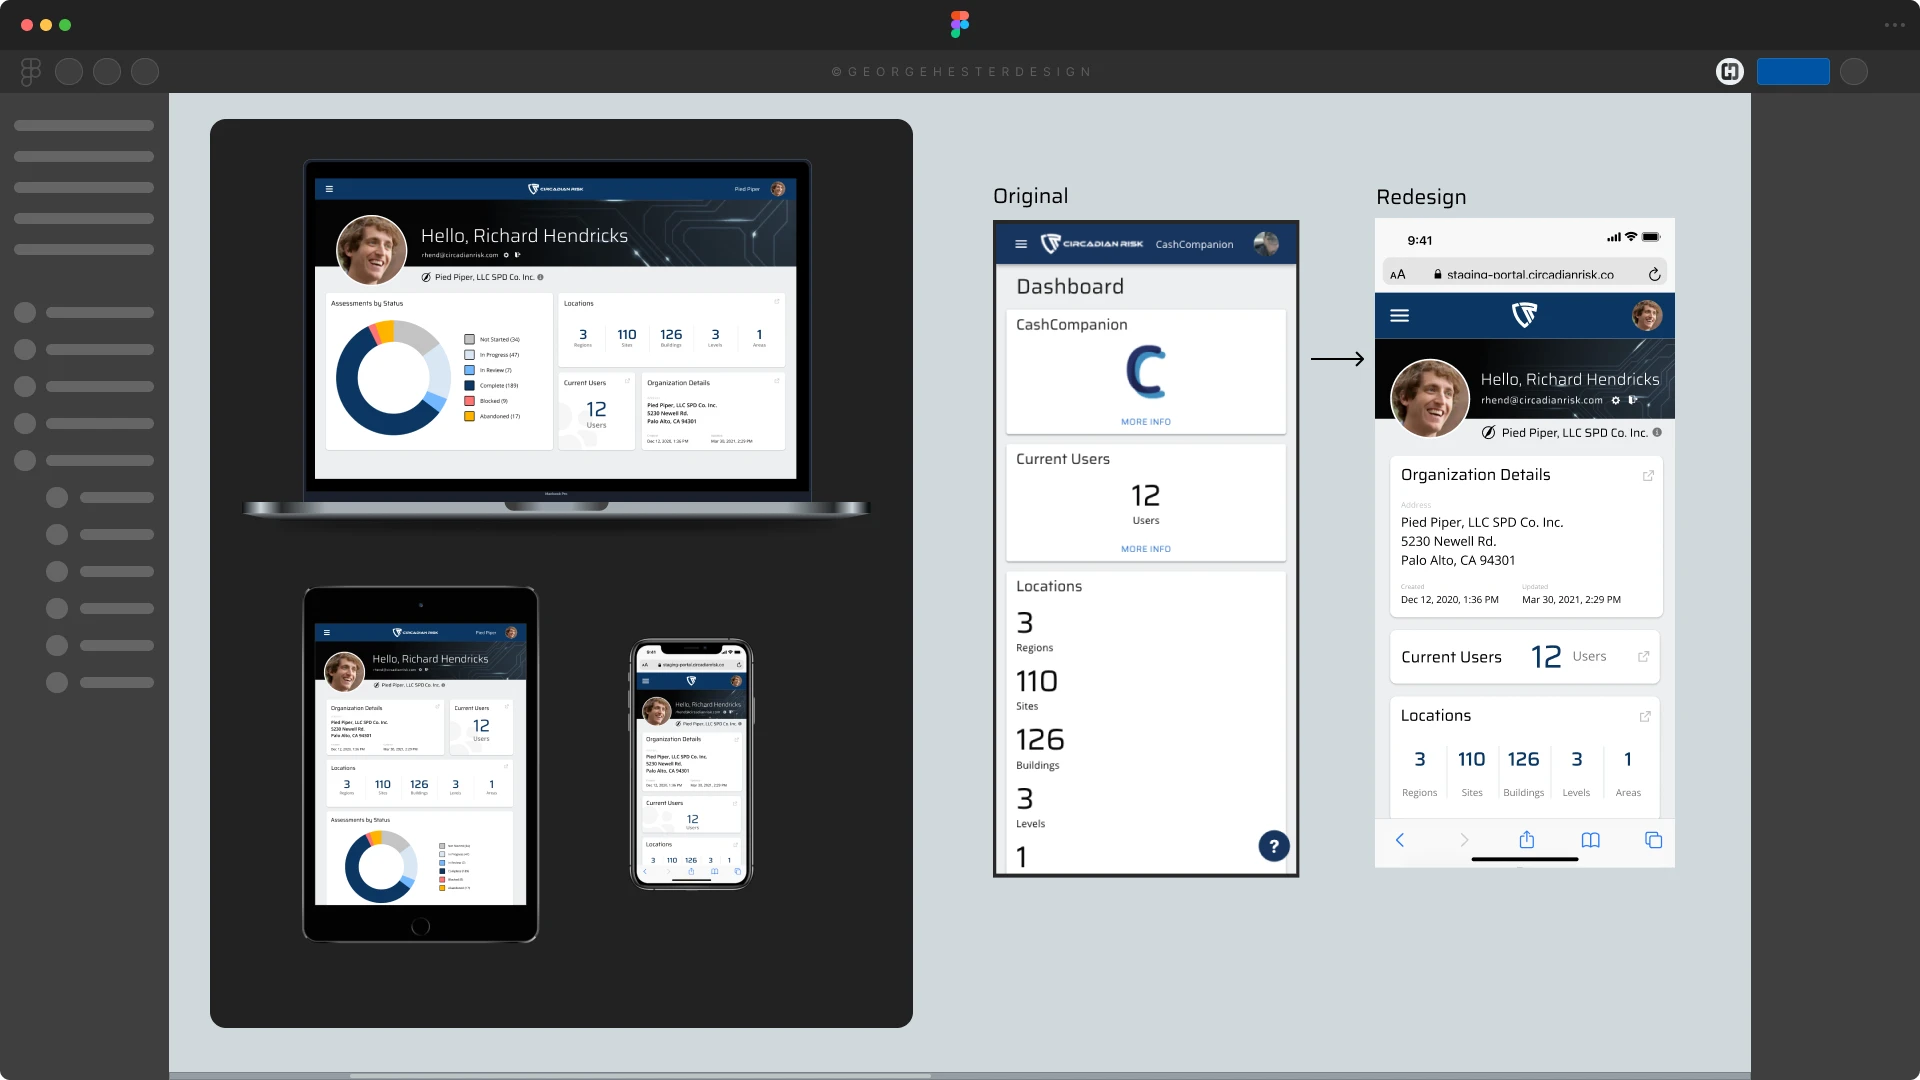This screenshot has width=1920, height=1080.
Task: Open the Figma main menu icon in toolbar
Action: (x=31, y=71)
